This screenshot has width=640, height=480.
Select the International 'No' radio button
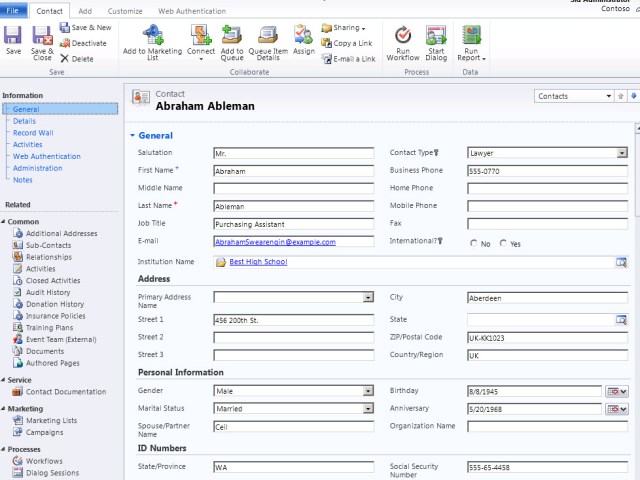click(x=473, y=243)
